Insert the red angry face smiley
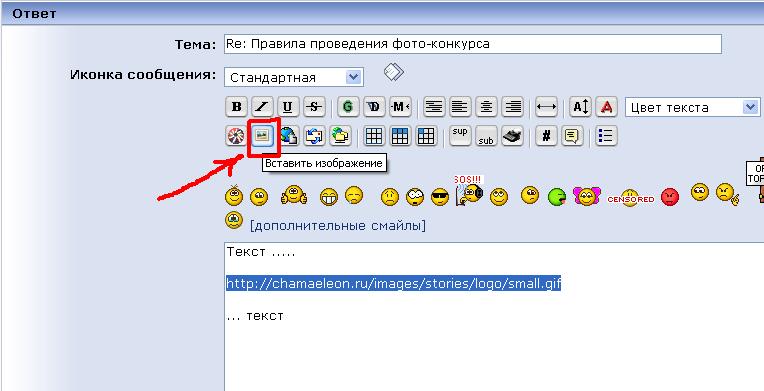This screenshot has width=764, height=391. pos(670,197)
